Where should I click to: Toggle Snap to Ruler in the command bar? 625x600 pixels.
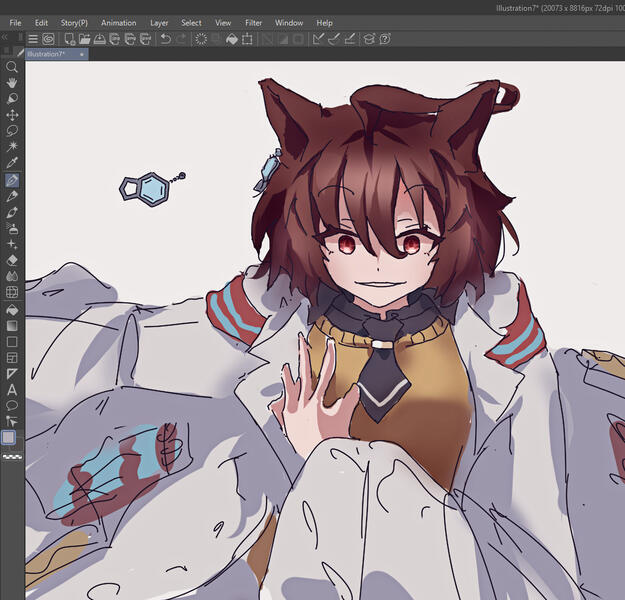(318, 39)
